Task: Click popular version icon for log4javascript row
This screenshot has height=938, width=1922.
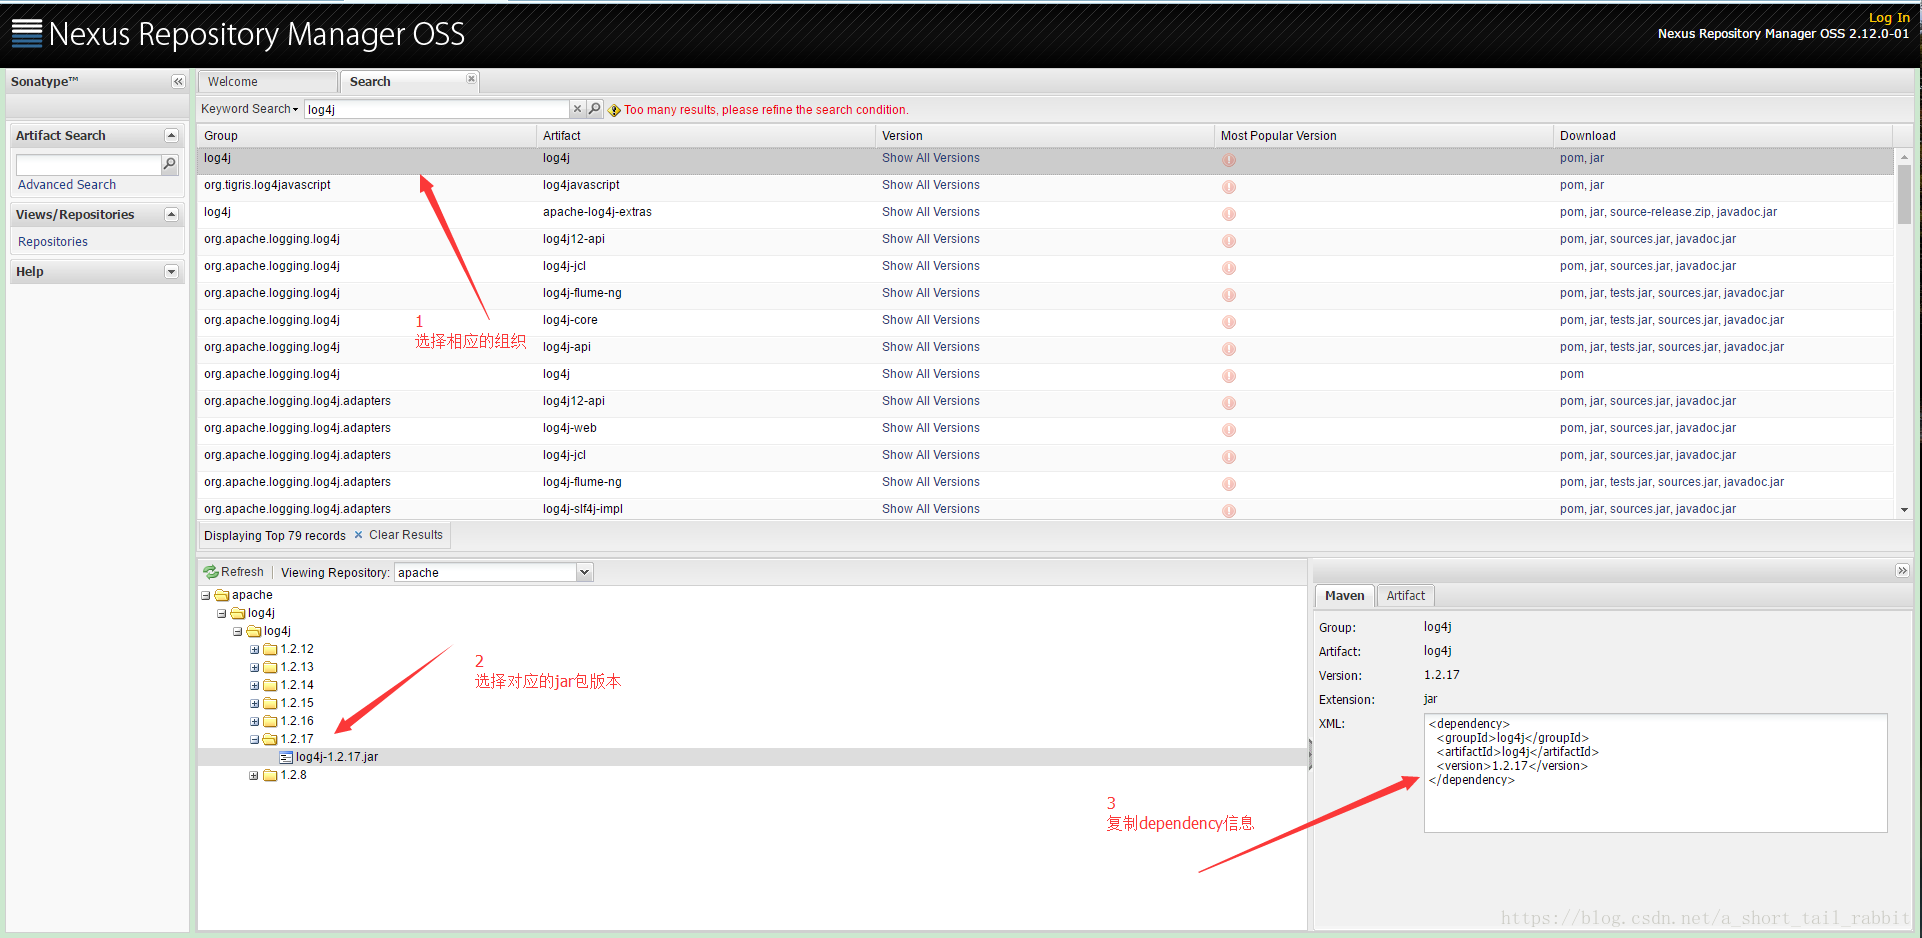Action: (x=1229, y=187)
